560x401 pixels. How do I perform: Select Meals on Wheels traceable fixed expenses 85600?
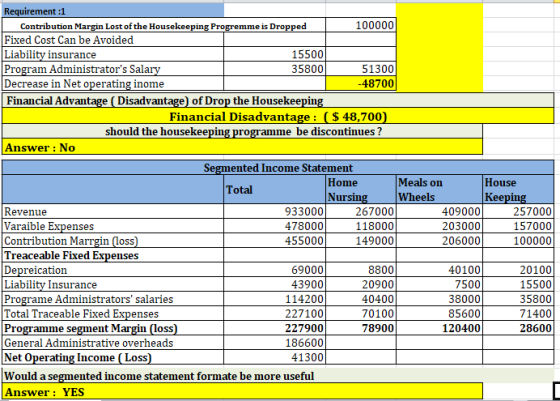tap(439, 314)
